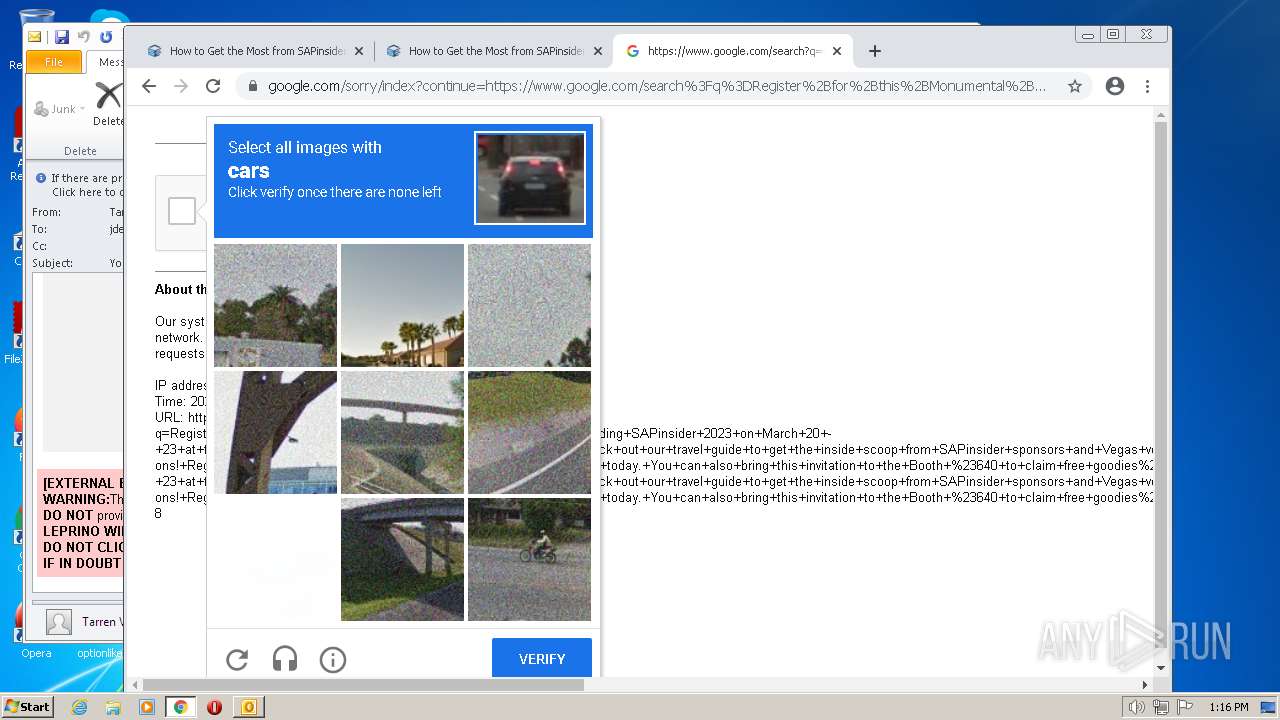Activate Chrome in the taskbar
The image size is (1280, 720).
[x=181, y=707]
